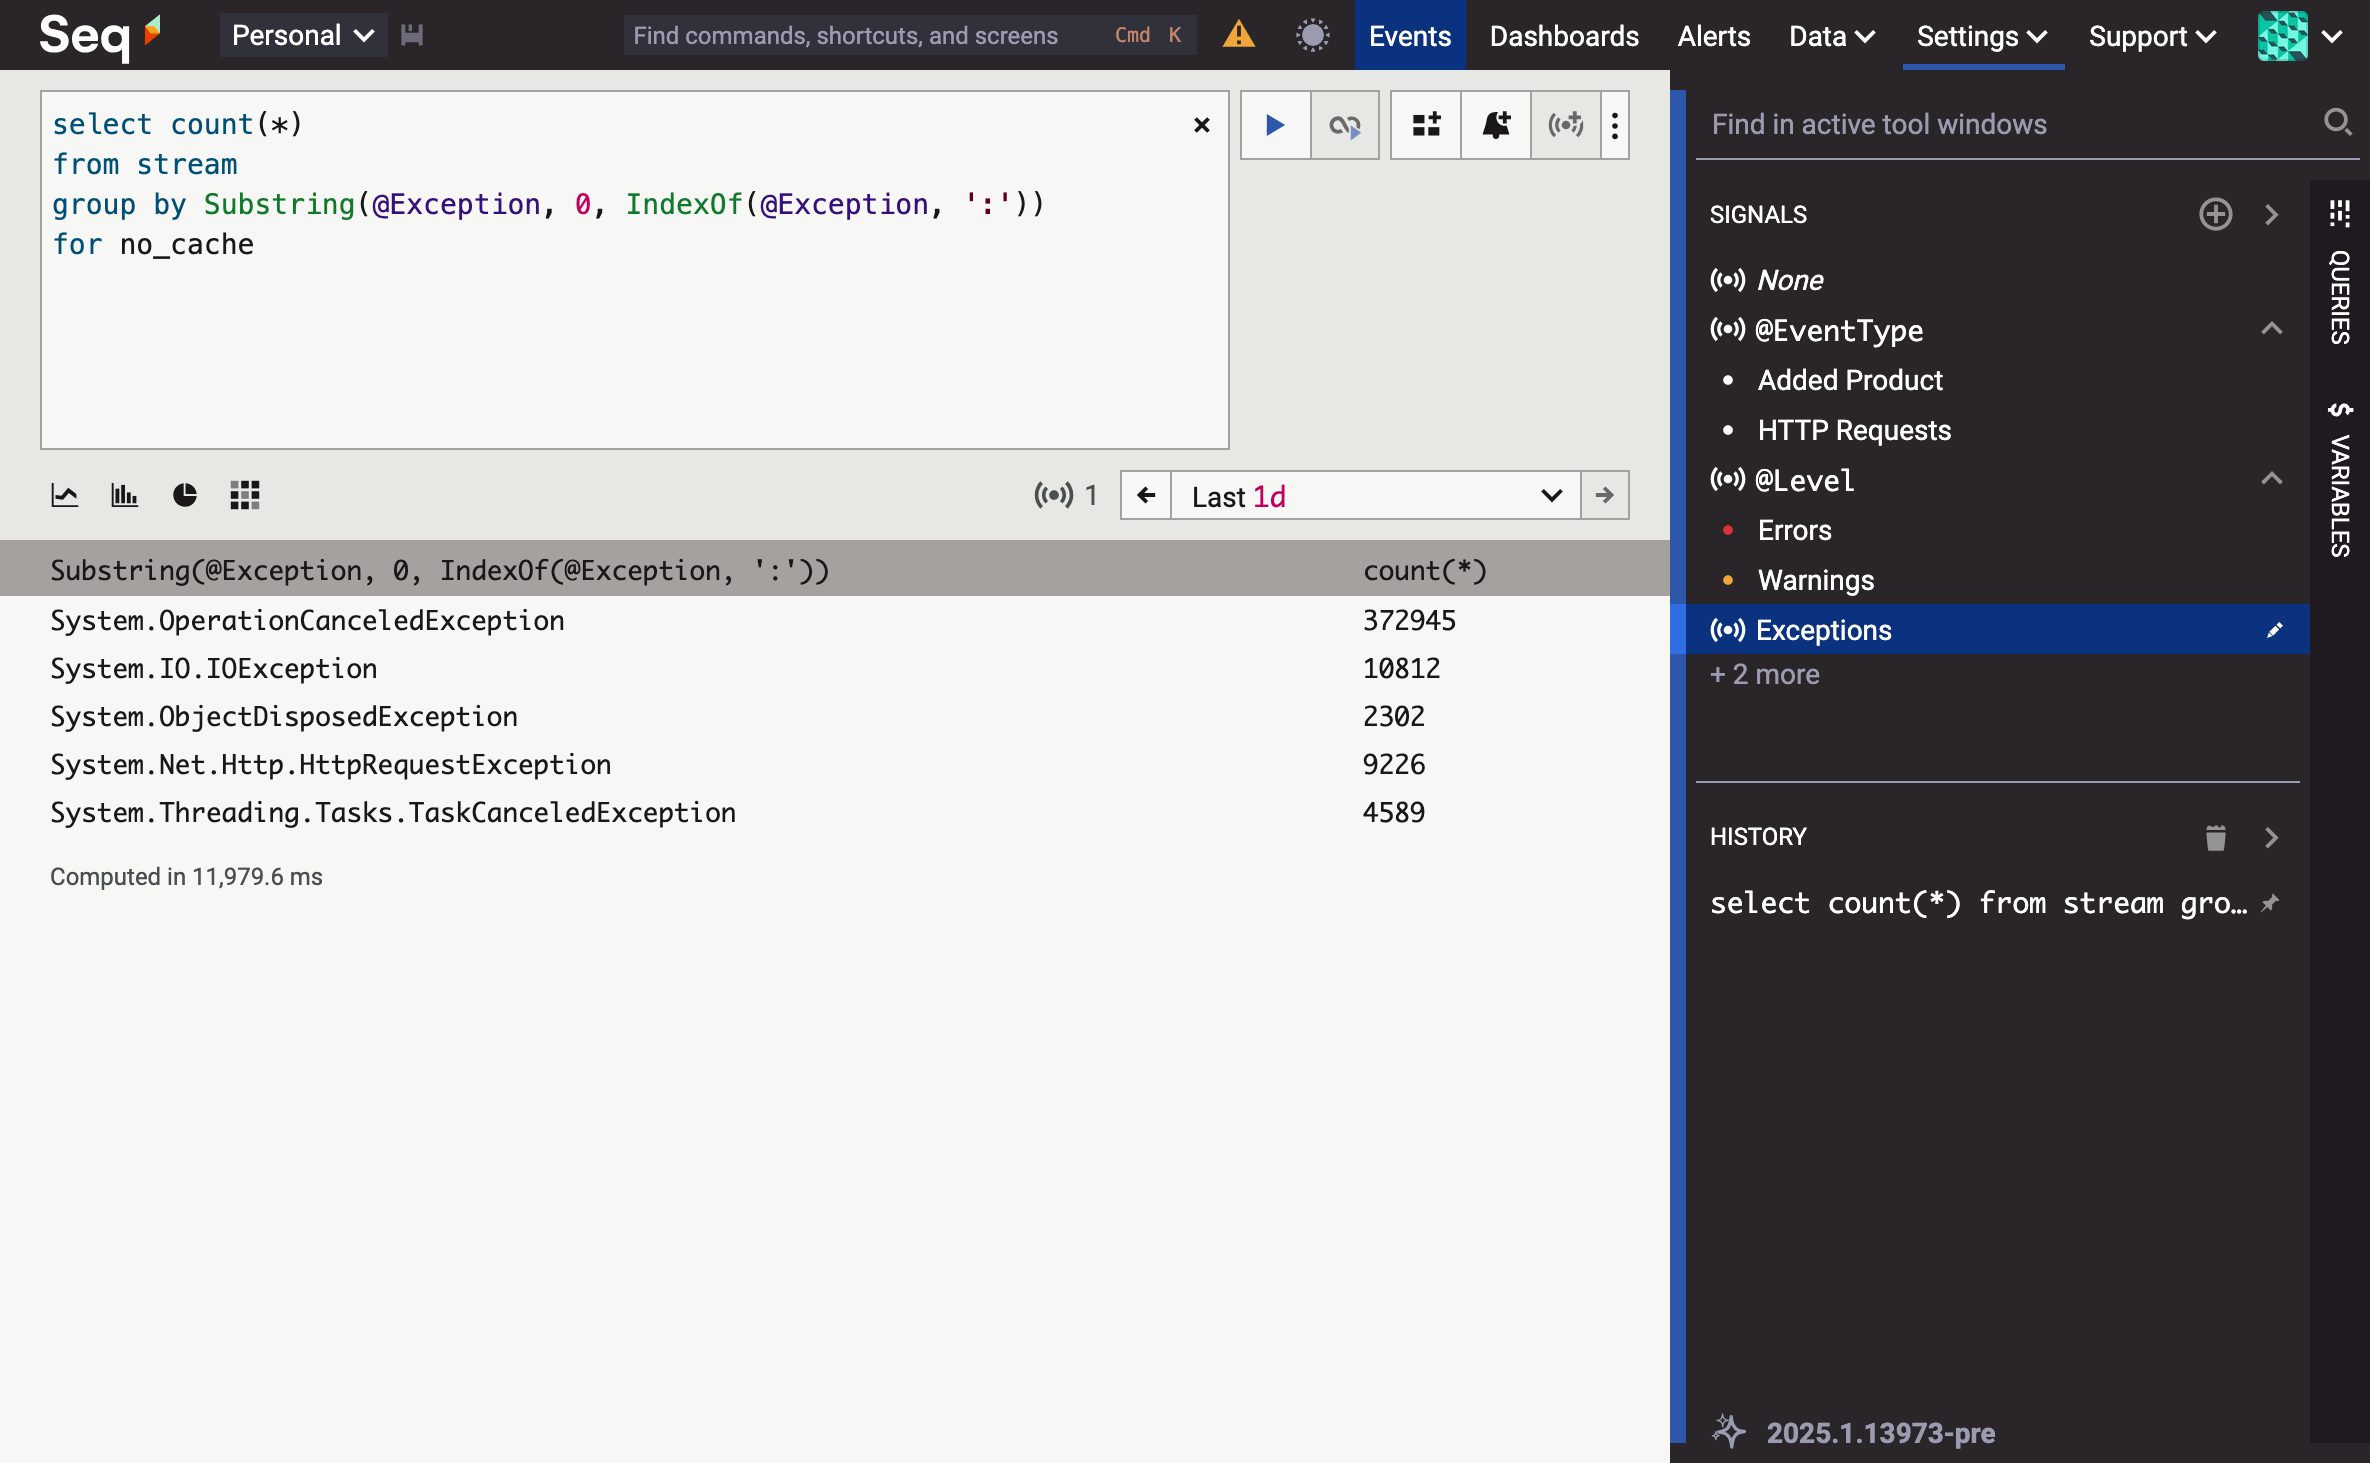Expand the History panel chevron
The height and width of the screenshot is (1464, 2370).
pyautogui.click(x=2271, y=837)
